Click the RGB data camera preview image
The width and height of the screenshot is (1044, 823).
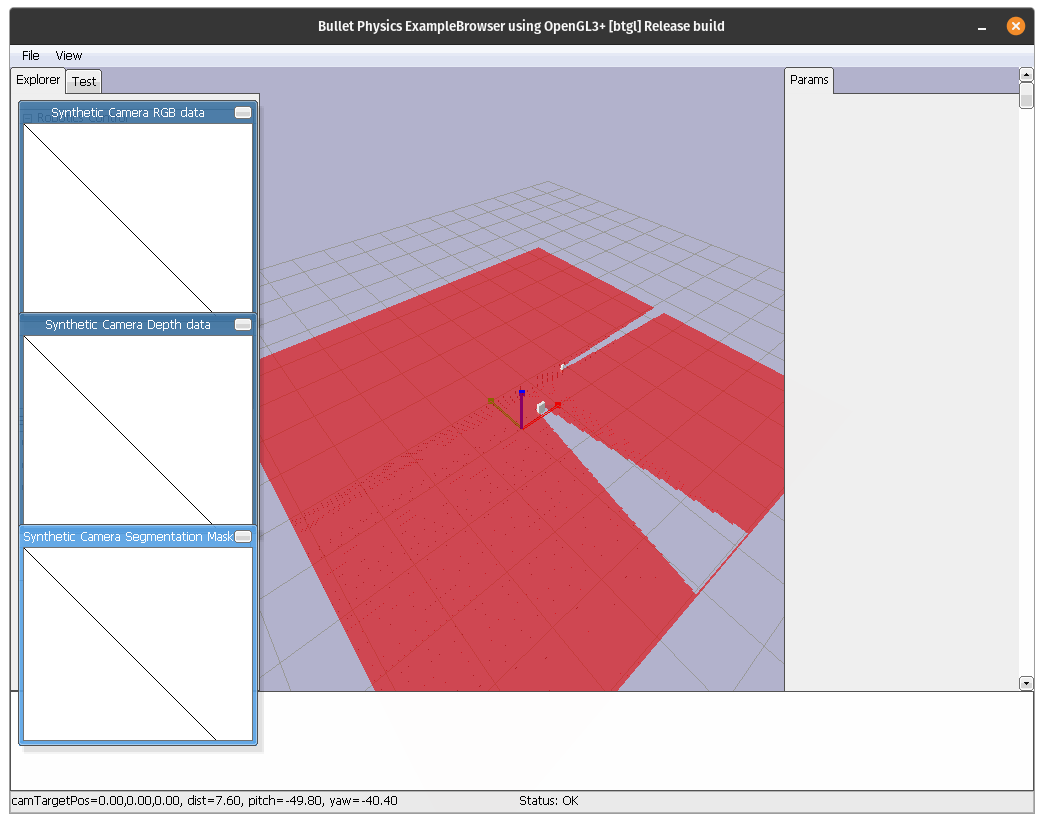point(138,218)
